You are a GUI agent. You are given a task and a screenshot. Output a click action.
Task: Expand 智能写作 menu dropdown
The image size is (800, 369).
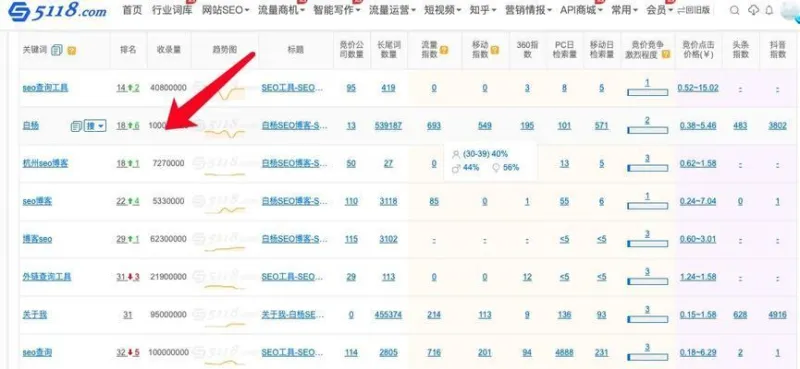[337, 10]
